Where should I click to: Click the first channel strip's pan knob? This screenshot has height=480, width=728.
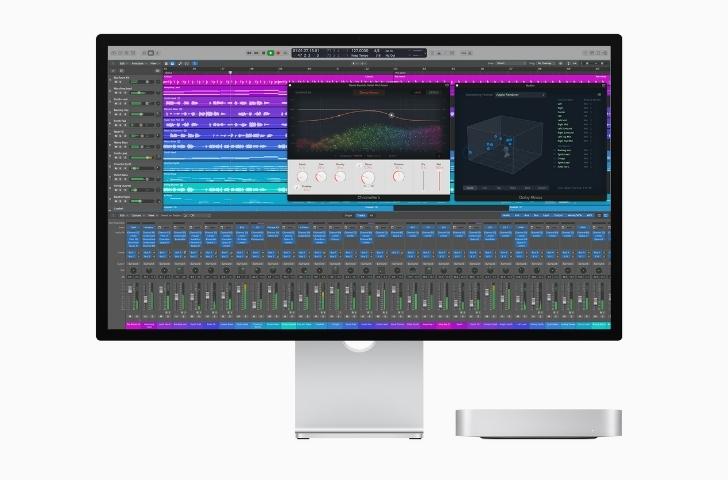(134, 271)
